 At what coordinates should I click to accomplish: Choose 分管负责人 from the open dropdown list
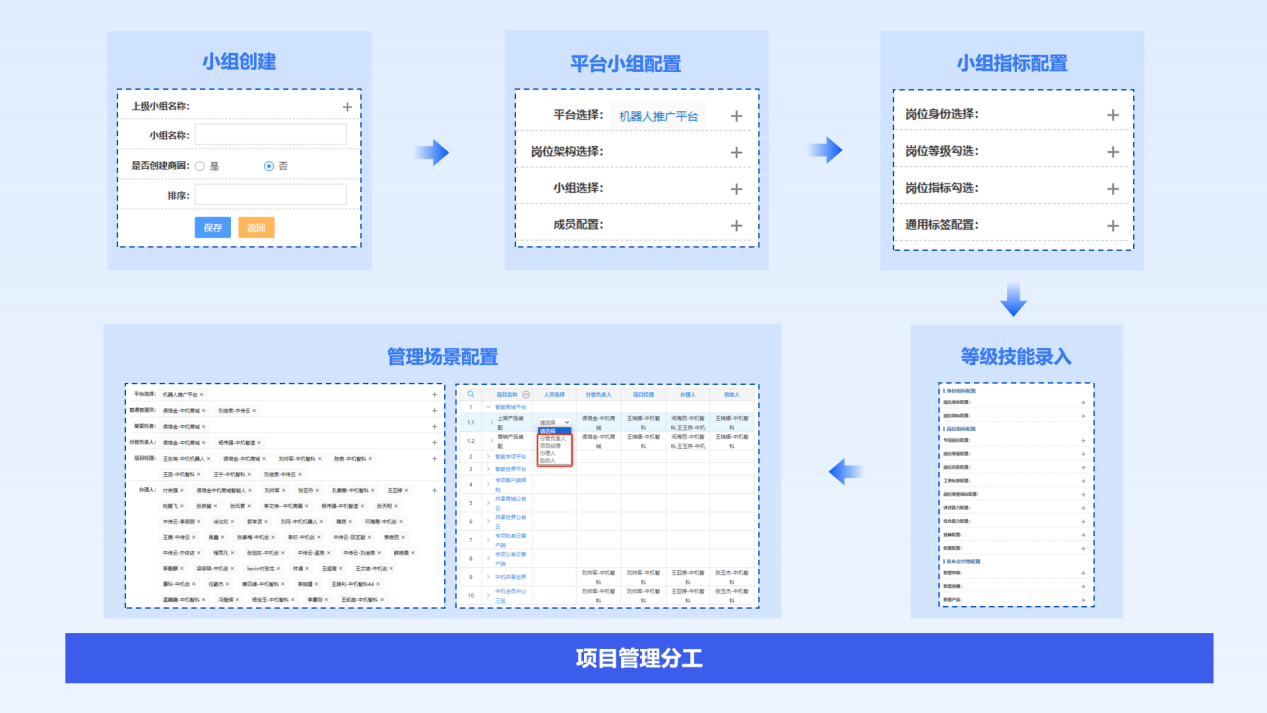(552, 438)
